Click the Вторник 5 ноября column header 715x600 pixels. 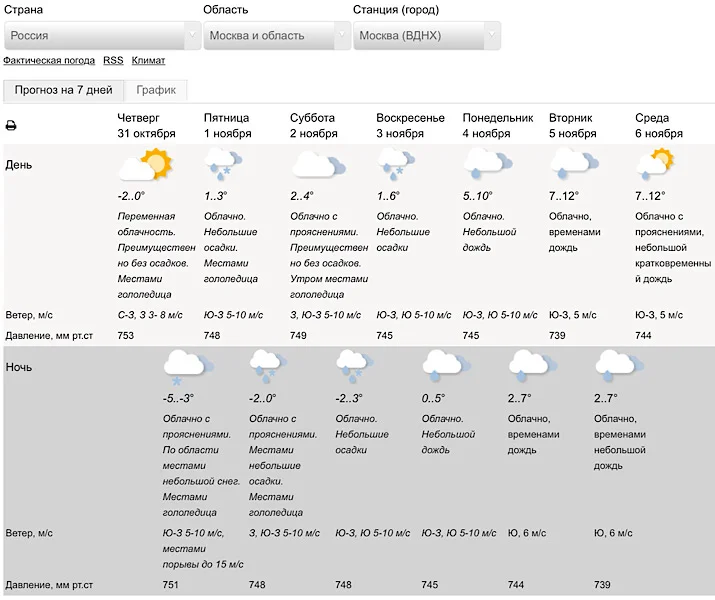(573, 125)
